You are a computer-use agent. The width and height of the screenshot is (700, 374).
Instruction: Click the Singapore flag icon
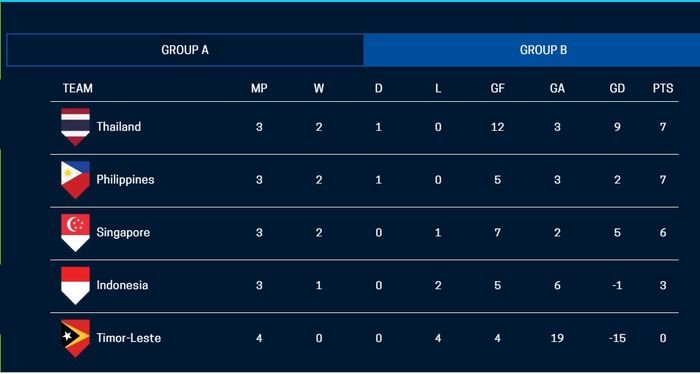pos(75,233)
